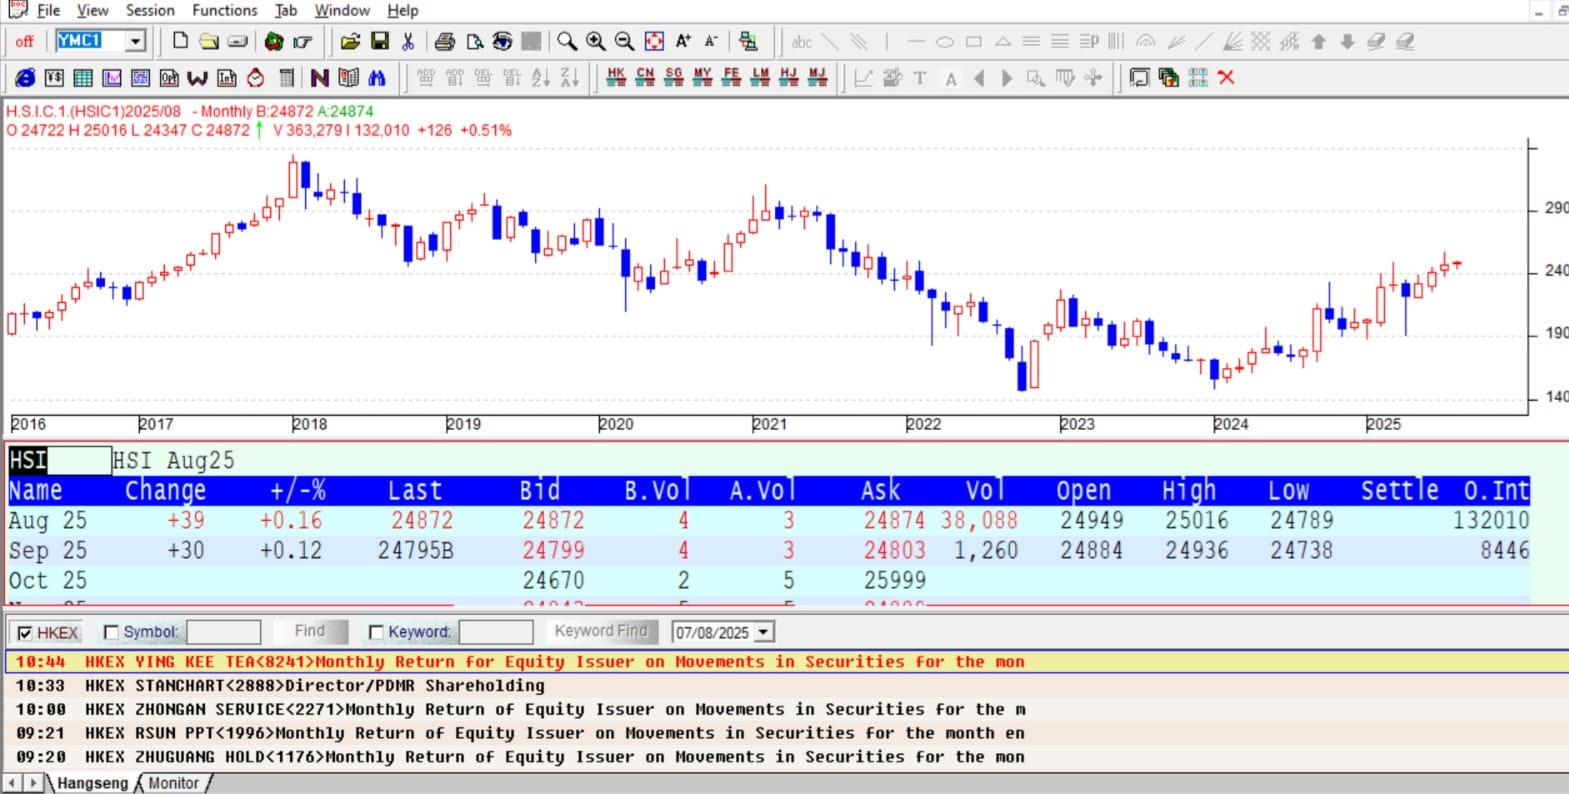Click the increase font size A+ icon
This screenshot has width=1569, height=794.
coord(683,41)
